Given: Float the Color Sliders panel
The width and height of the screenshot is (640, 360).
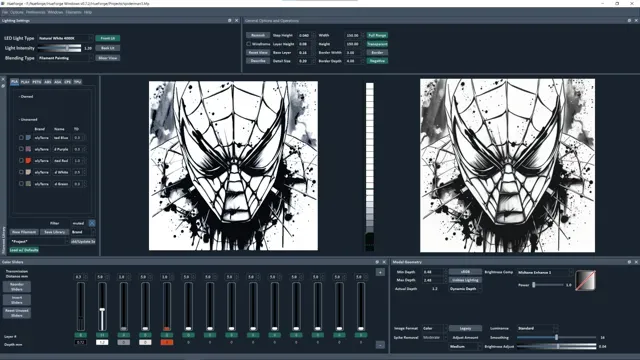Looking at the screenshot, I should [377, 262].
